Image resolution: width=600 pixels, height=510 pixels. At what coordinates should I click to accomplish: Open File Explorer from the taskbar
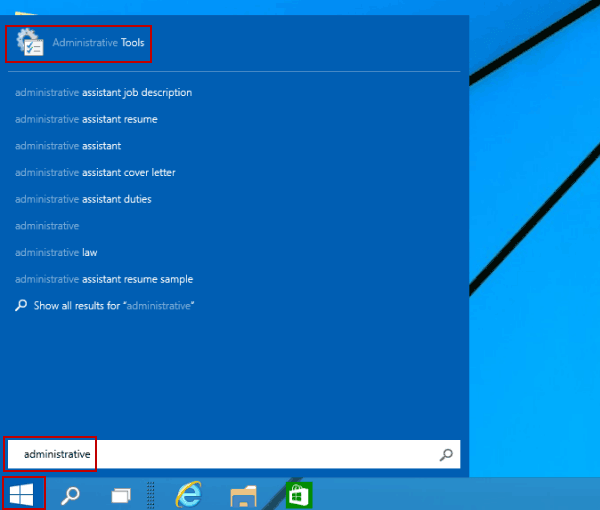point(243,496)
